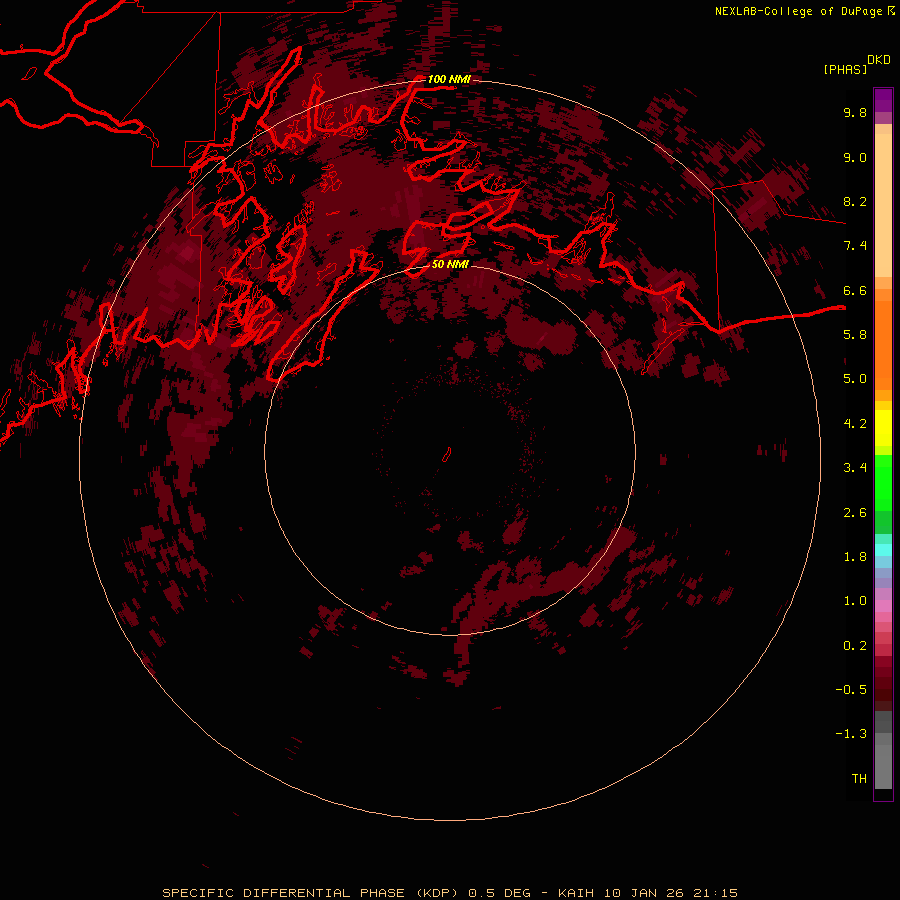This screenshot has width=900, height=900.
Task: Click the (KDP) product abbreviation in caption
Action: (x=436, y=893)
